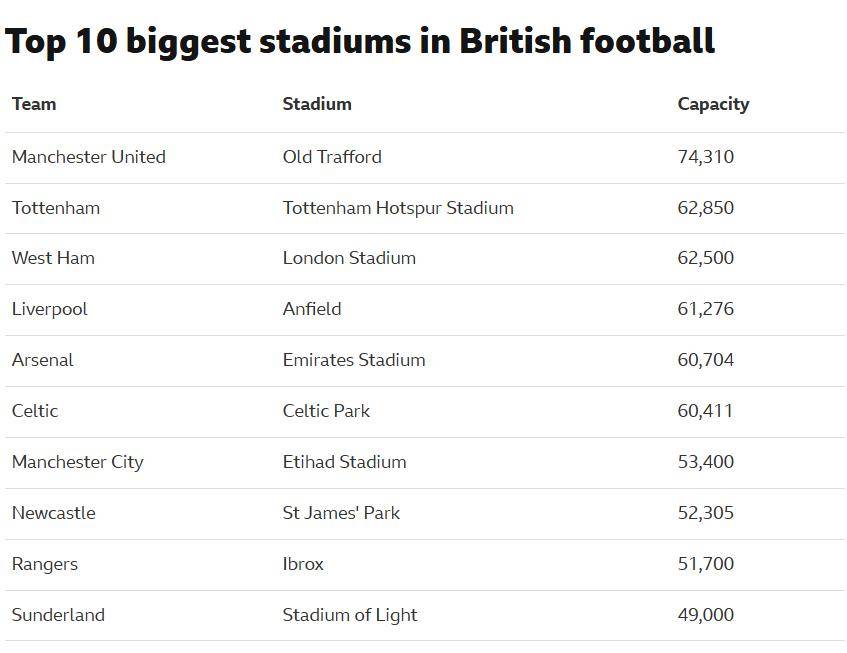Click the Old Trafford stadium cell
The height and width of the screenshot is (653, 847).
[332, 157]
